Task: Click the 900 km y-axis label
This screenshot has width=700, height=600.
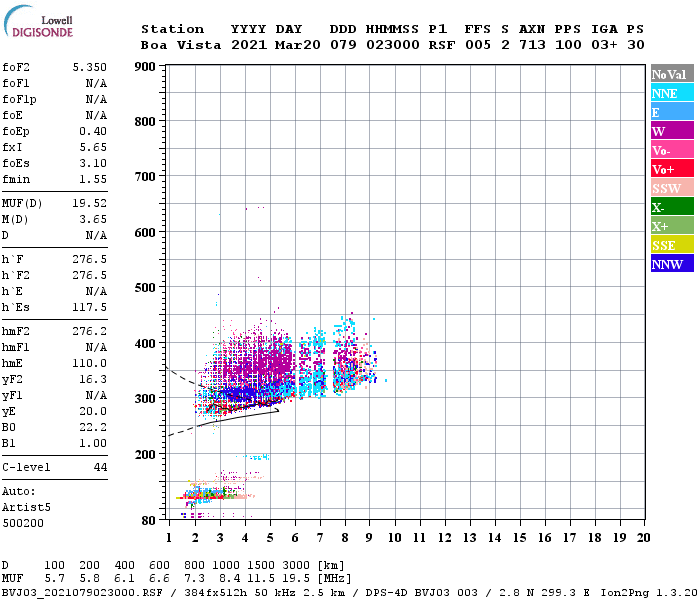Action: click(x=145, y=67)
